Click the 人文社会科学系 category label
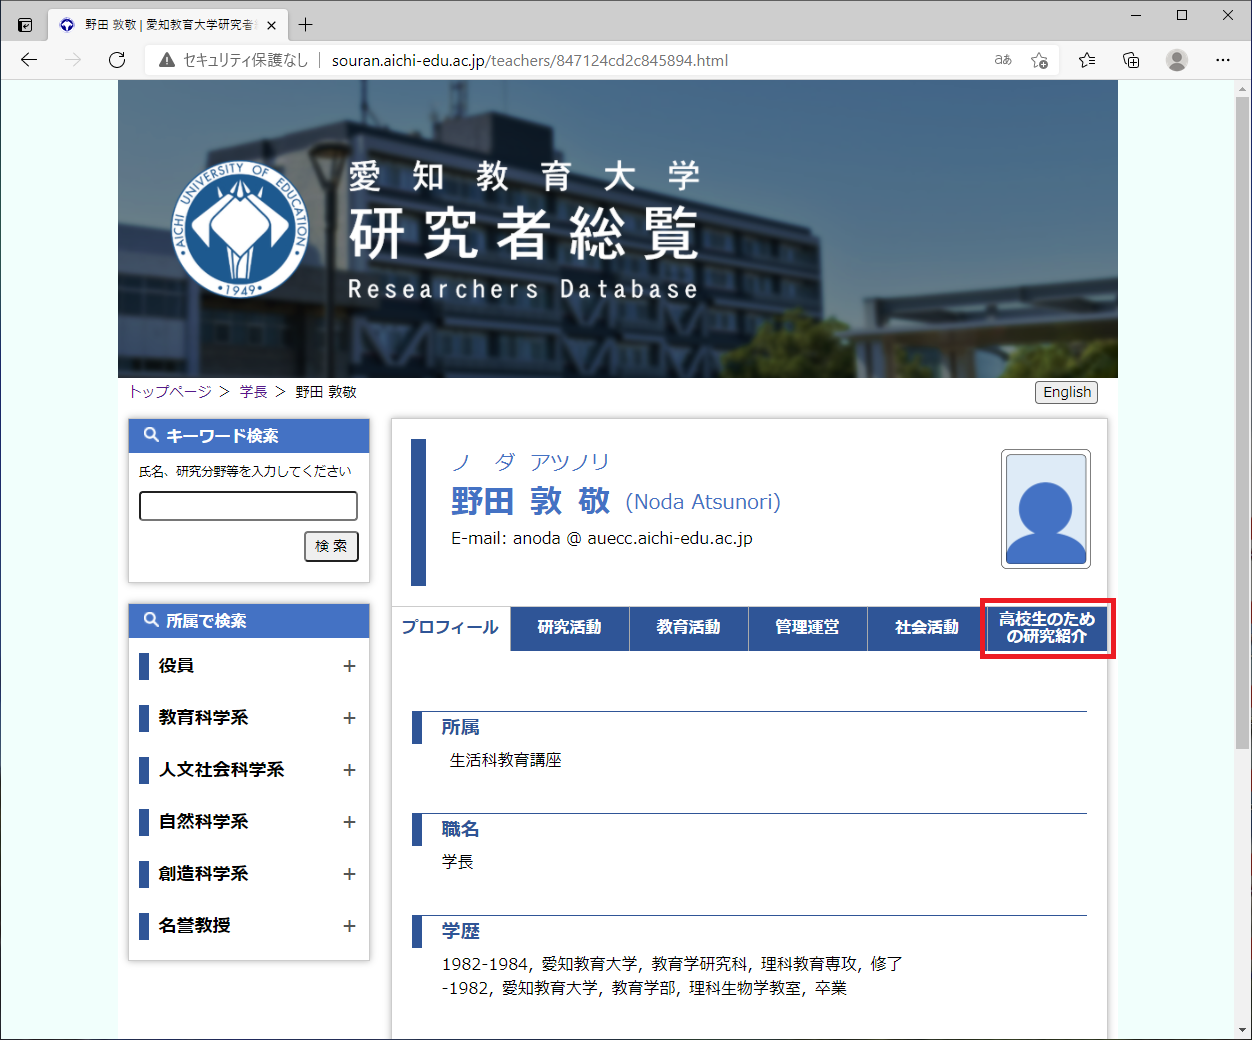Viewport: 1252px width, 1040px height. (x=221, y=770)
